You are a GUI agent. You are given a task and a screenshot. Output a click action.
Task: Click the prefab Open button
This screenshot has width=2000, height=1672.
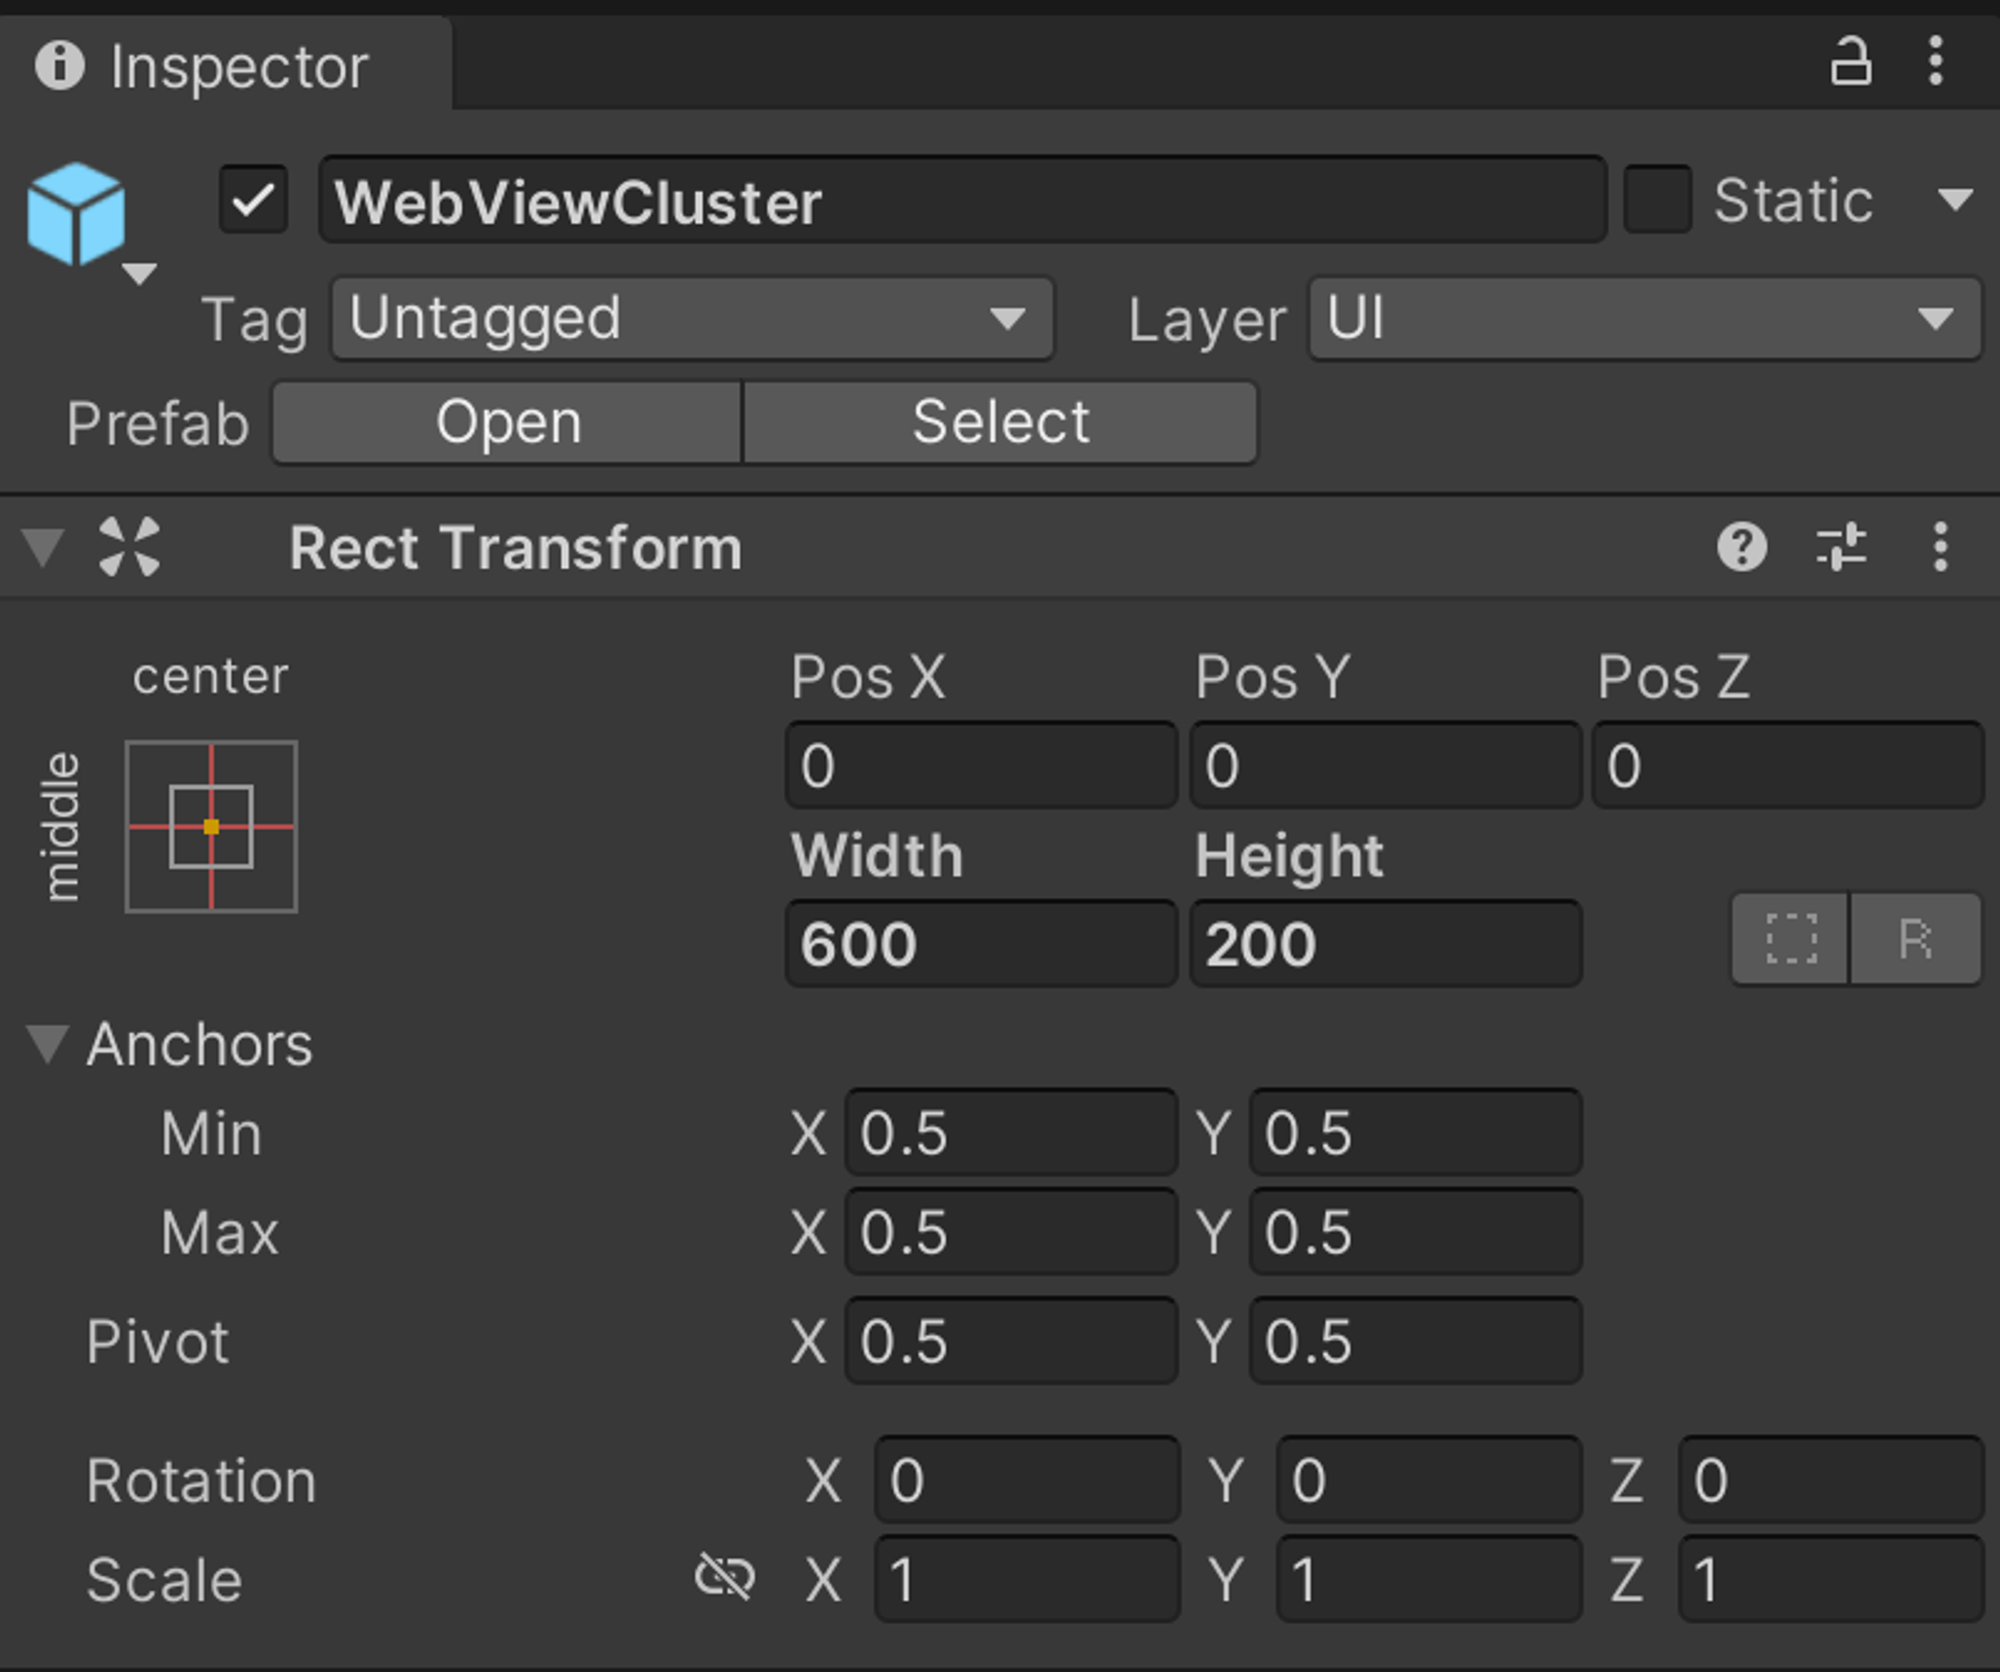coord(508,422)
